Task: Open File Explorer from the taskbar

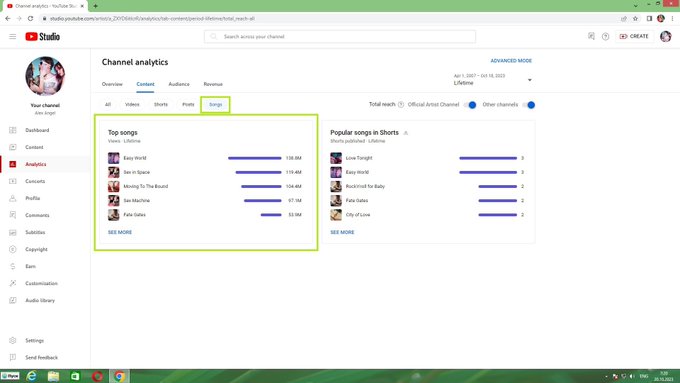Action: [x=53, y=376]
